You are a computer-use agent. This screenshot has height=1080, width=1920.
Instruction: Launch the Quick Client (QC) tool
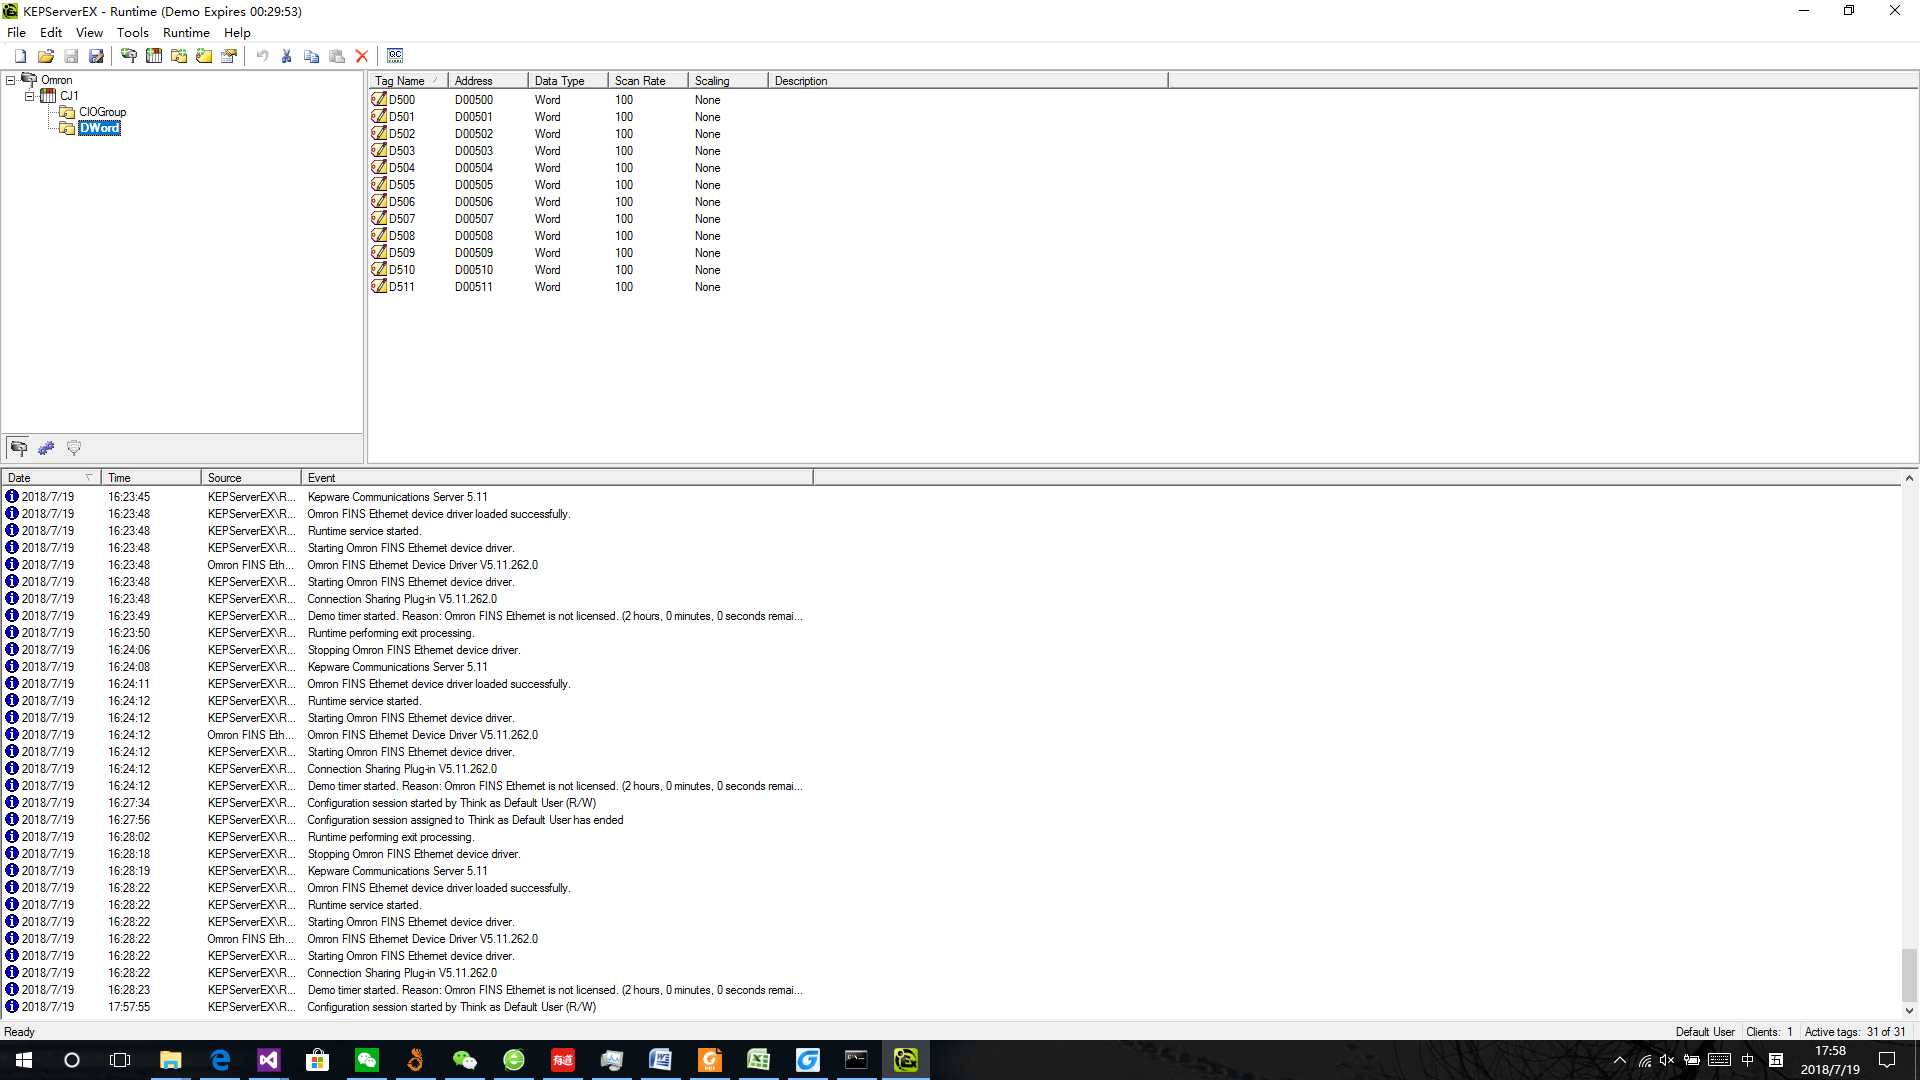click(x=395, y=56)
